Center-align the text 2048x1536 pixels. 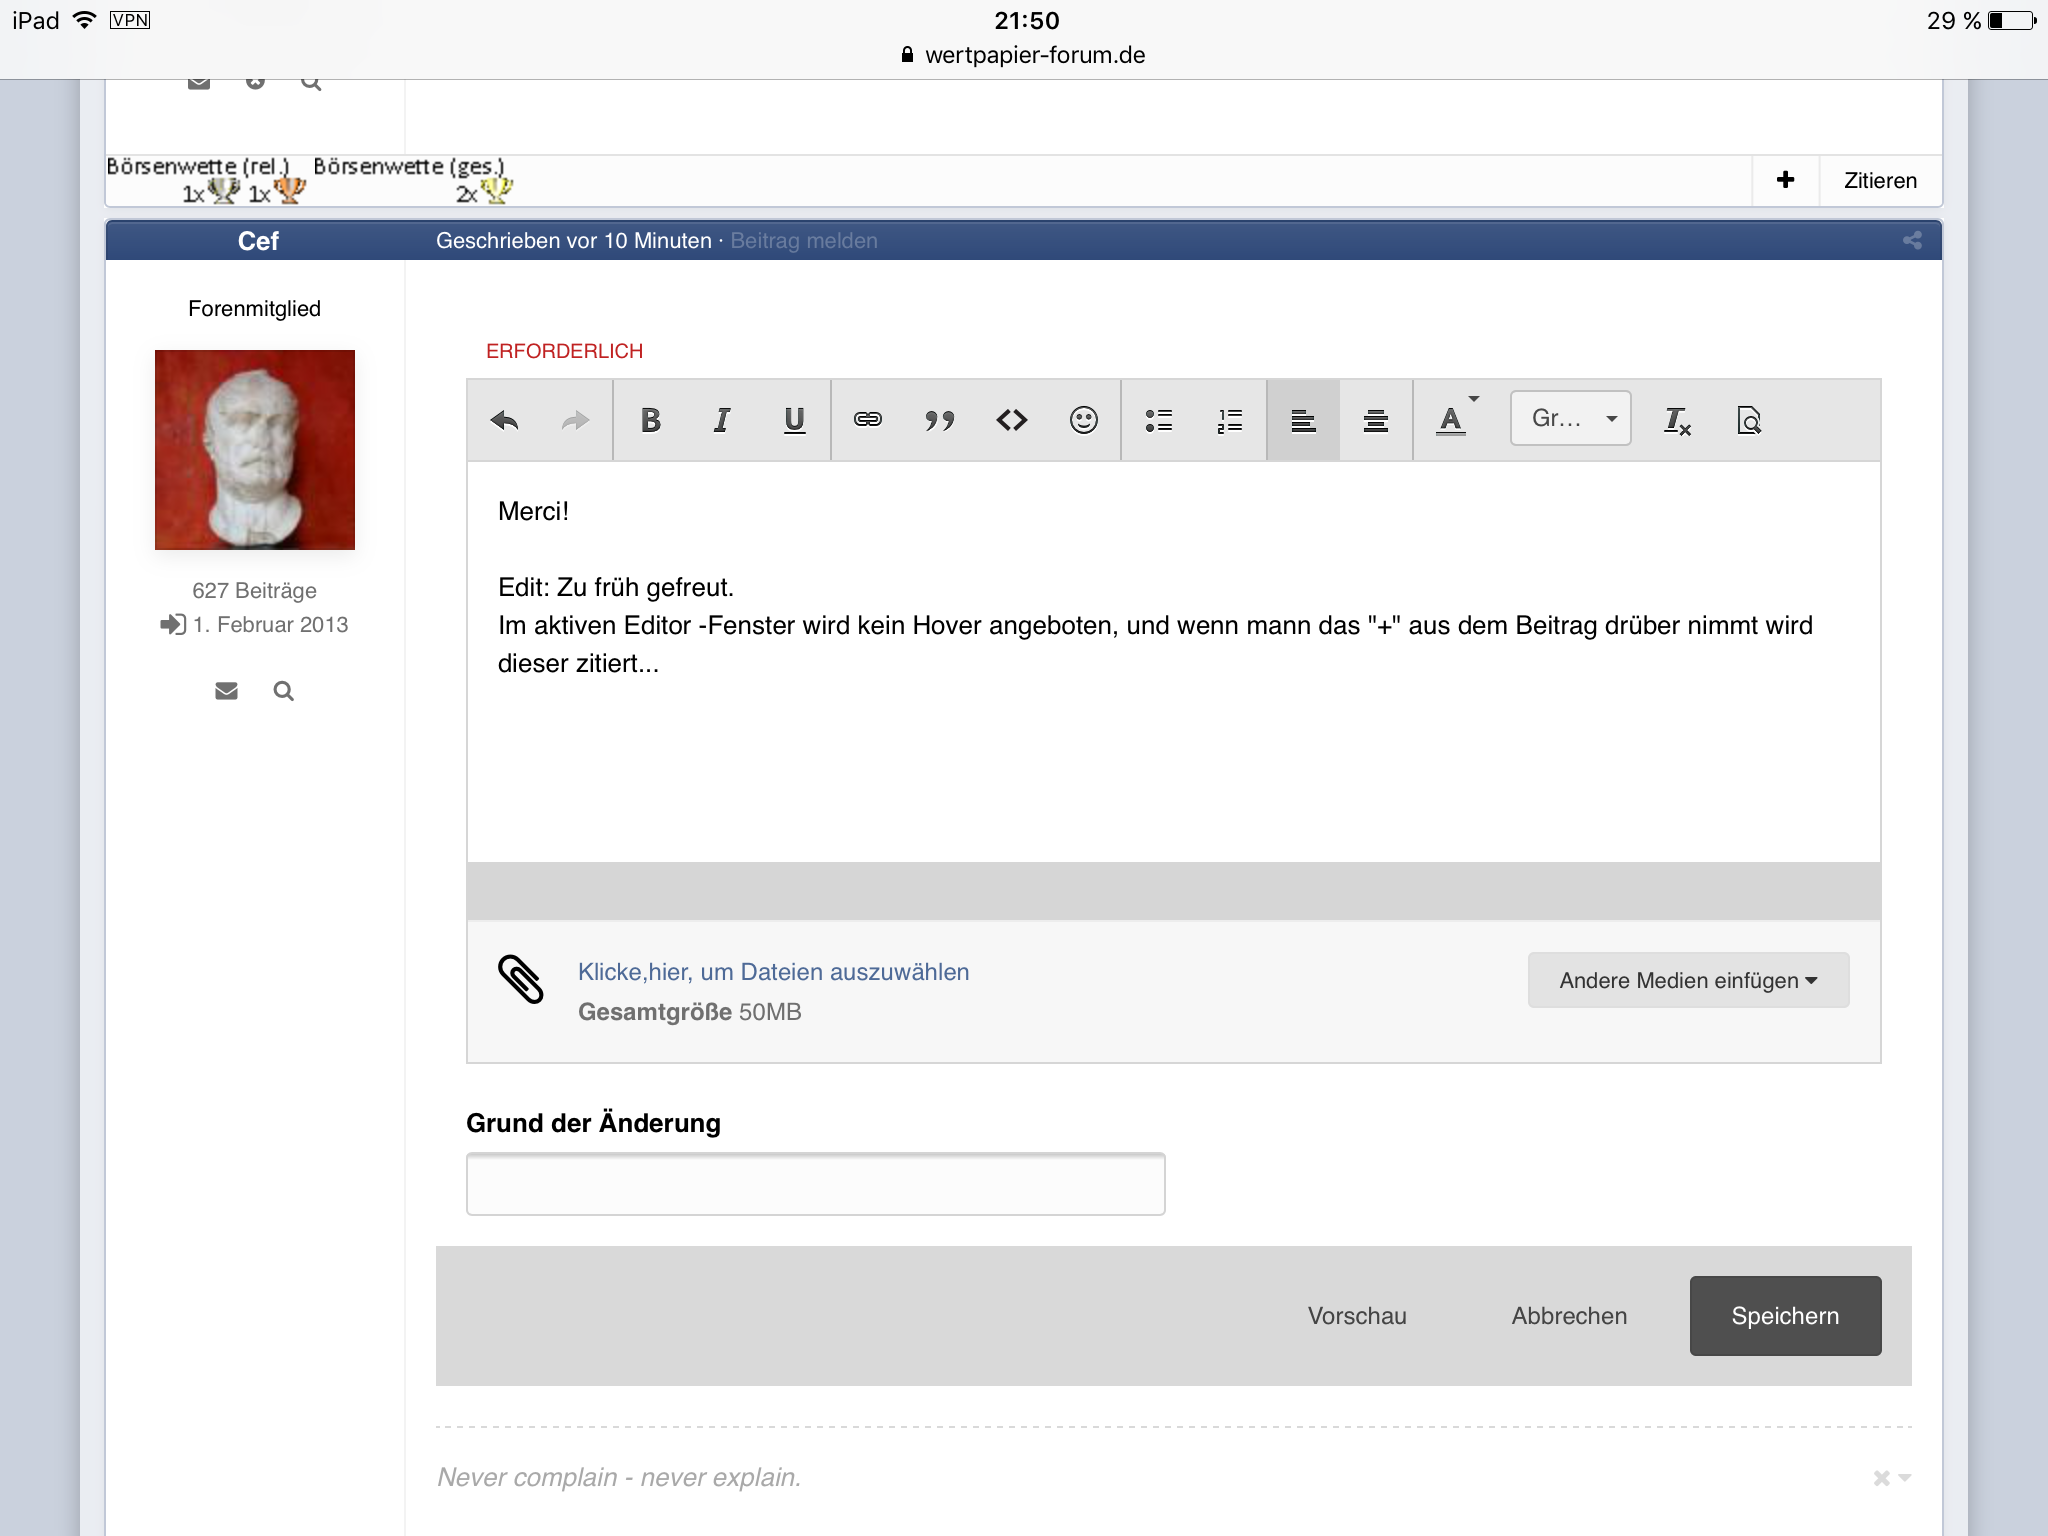click(1375, 421)
